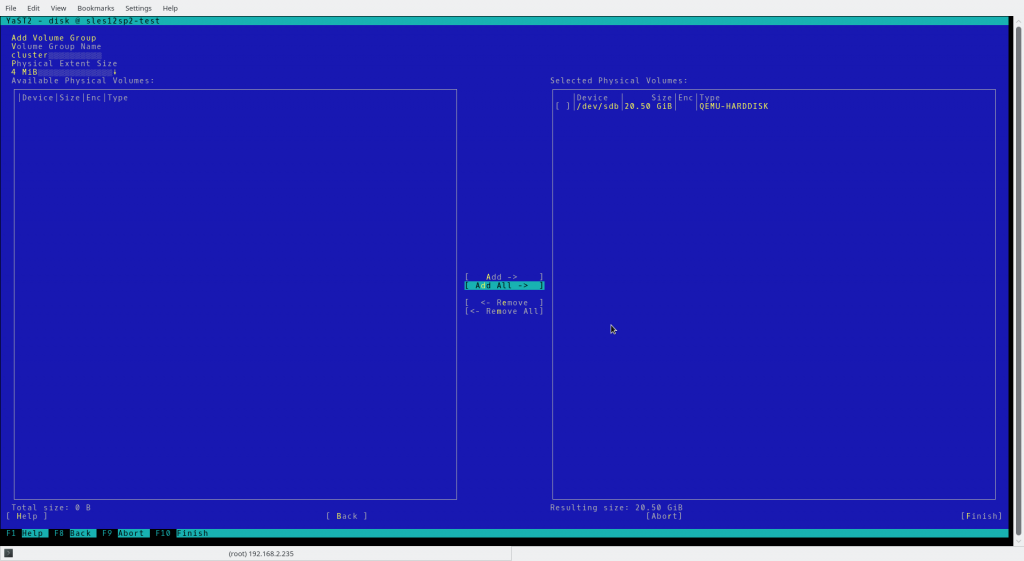Click the [Finish] button at bottom right

(x=981, y=516)
